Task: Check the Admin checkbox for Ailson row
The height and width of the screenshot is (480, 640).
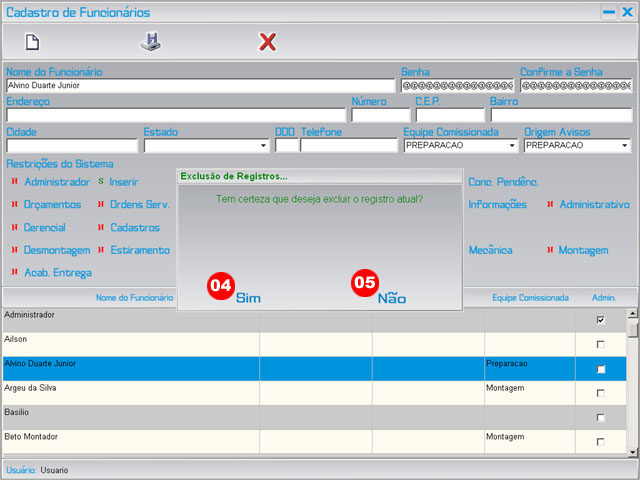Action: click(600, 344)
